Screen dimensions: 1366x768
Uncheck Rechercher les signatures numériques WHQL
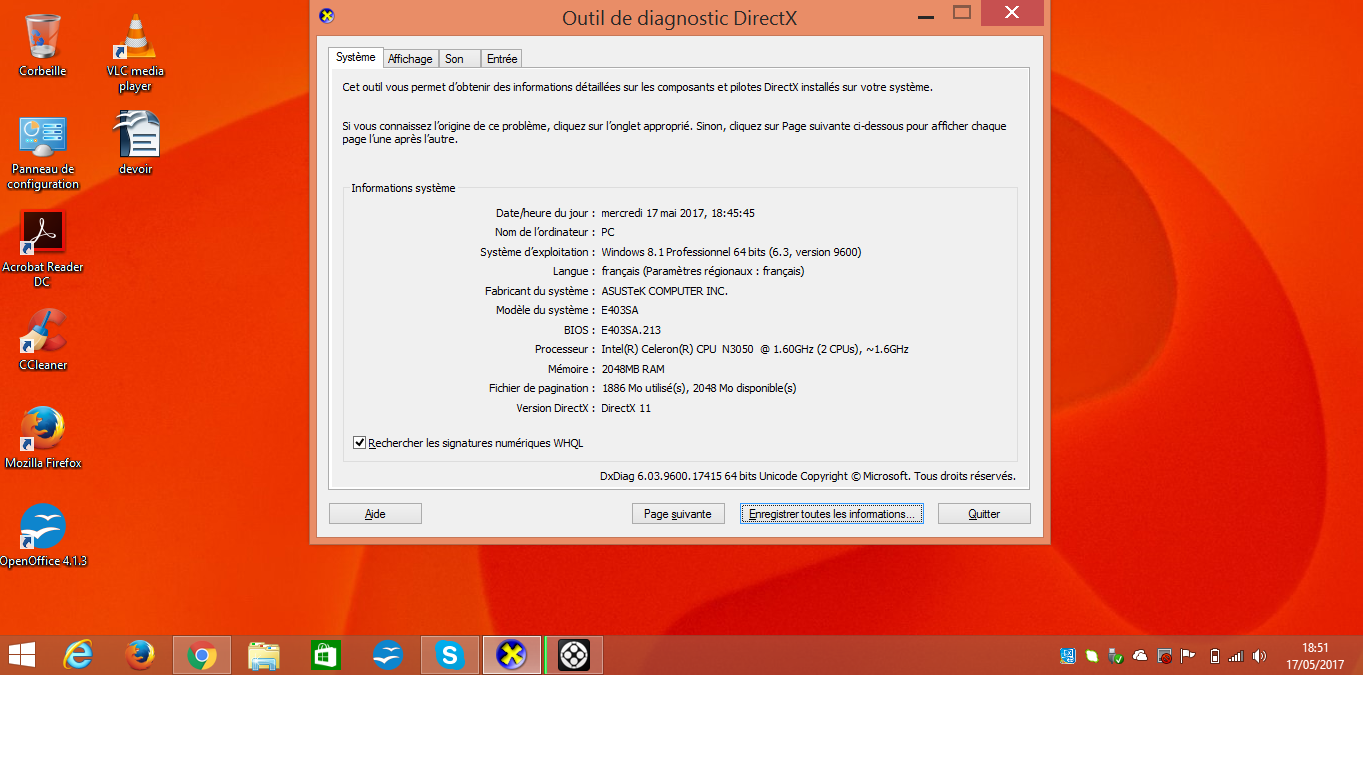[x=360, y=442]
